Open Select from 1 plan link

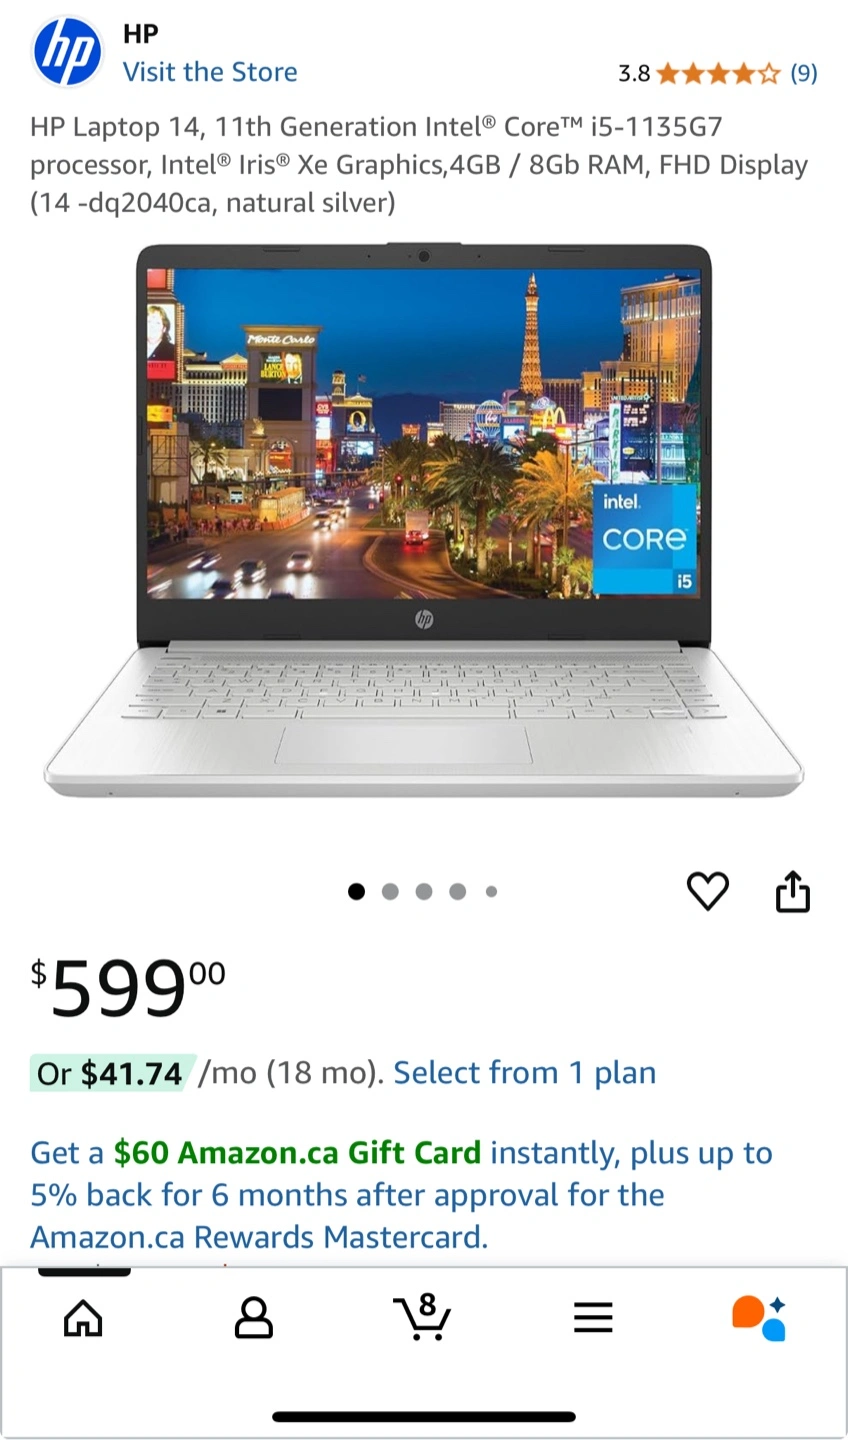click(525, 1072)
